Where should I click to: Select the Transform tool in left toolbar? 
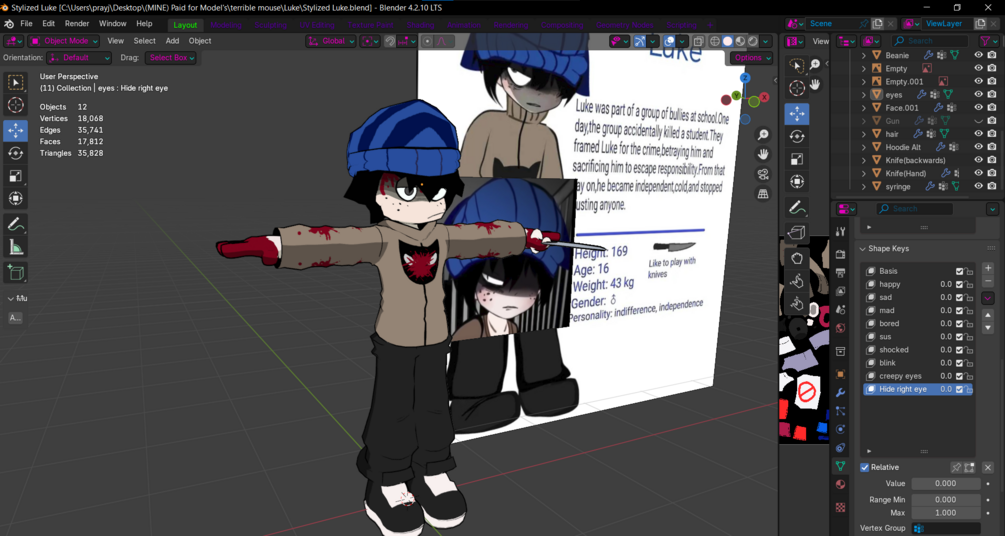click(x=15, y=199)
